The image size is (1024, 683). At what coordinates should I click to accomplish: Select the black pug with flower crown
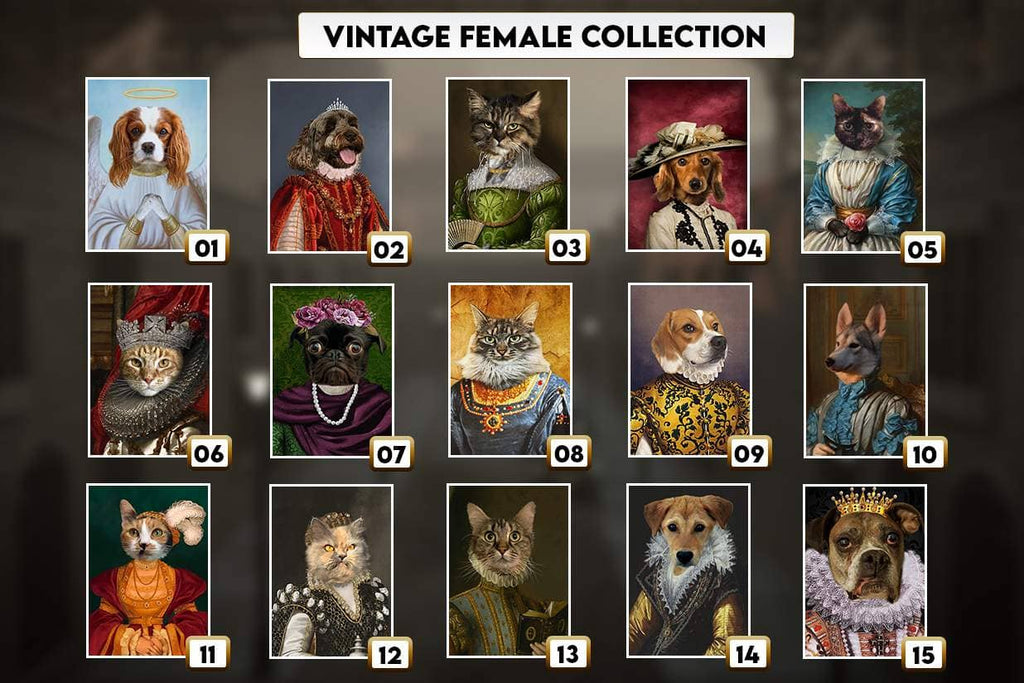(x=332, y=370)
